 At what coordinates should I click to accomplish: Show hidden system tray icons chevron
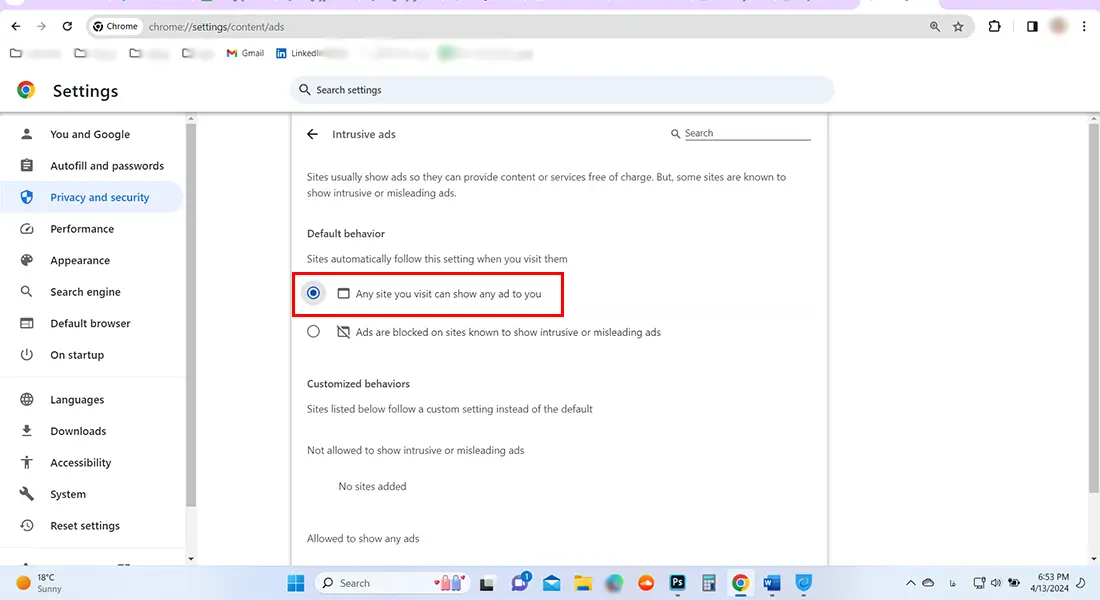point(910,583)
